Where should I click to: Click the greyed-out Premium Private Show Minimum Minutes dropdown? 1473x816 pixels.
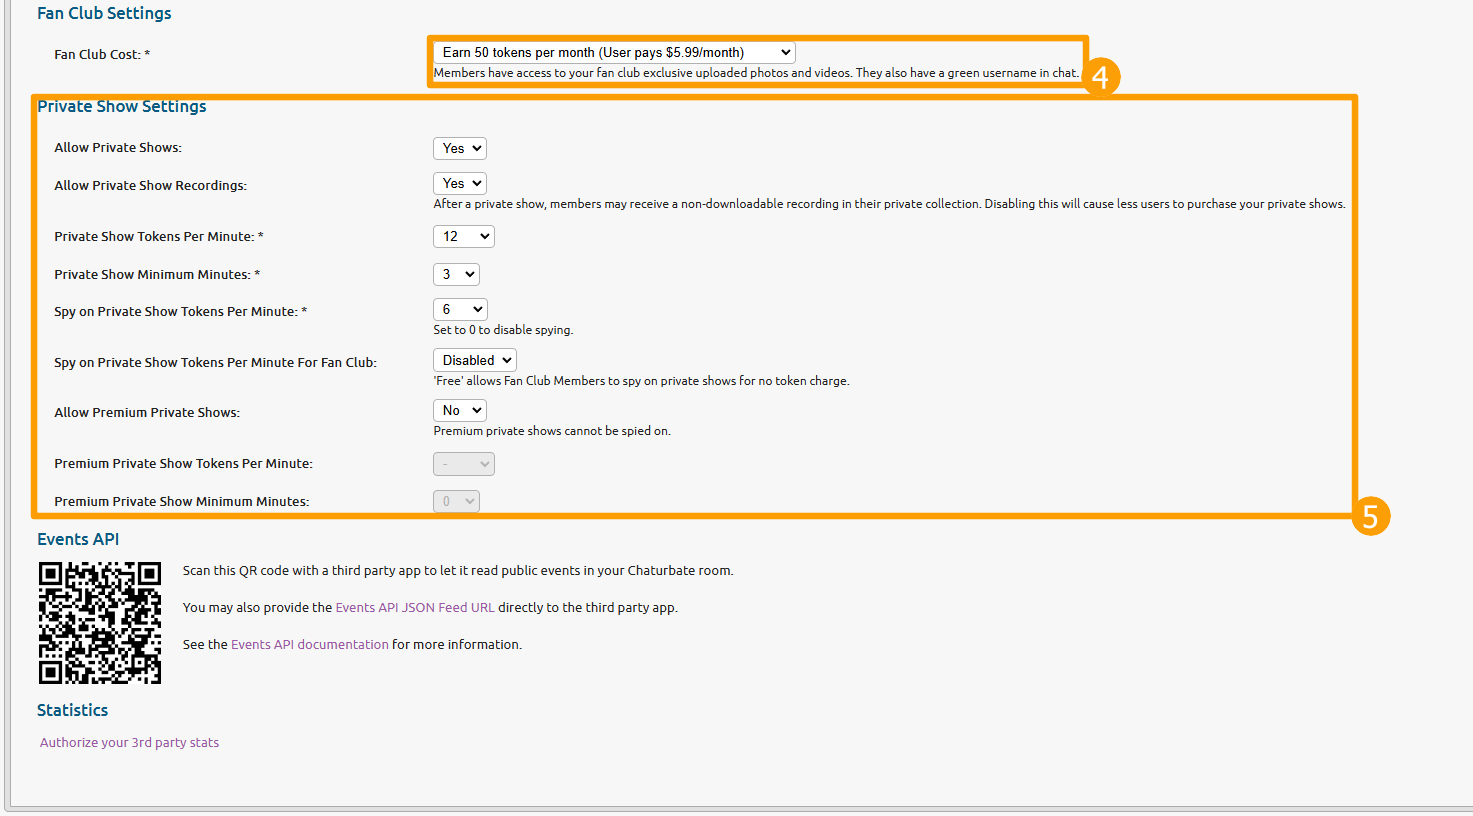[x=456, y=502]
